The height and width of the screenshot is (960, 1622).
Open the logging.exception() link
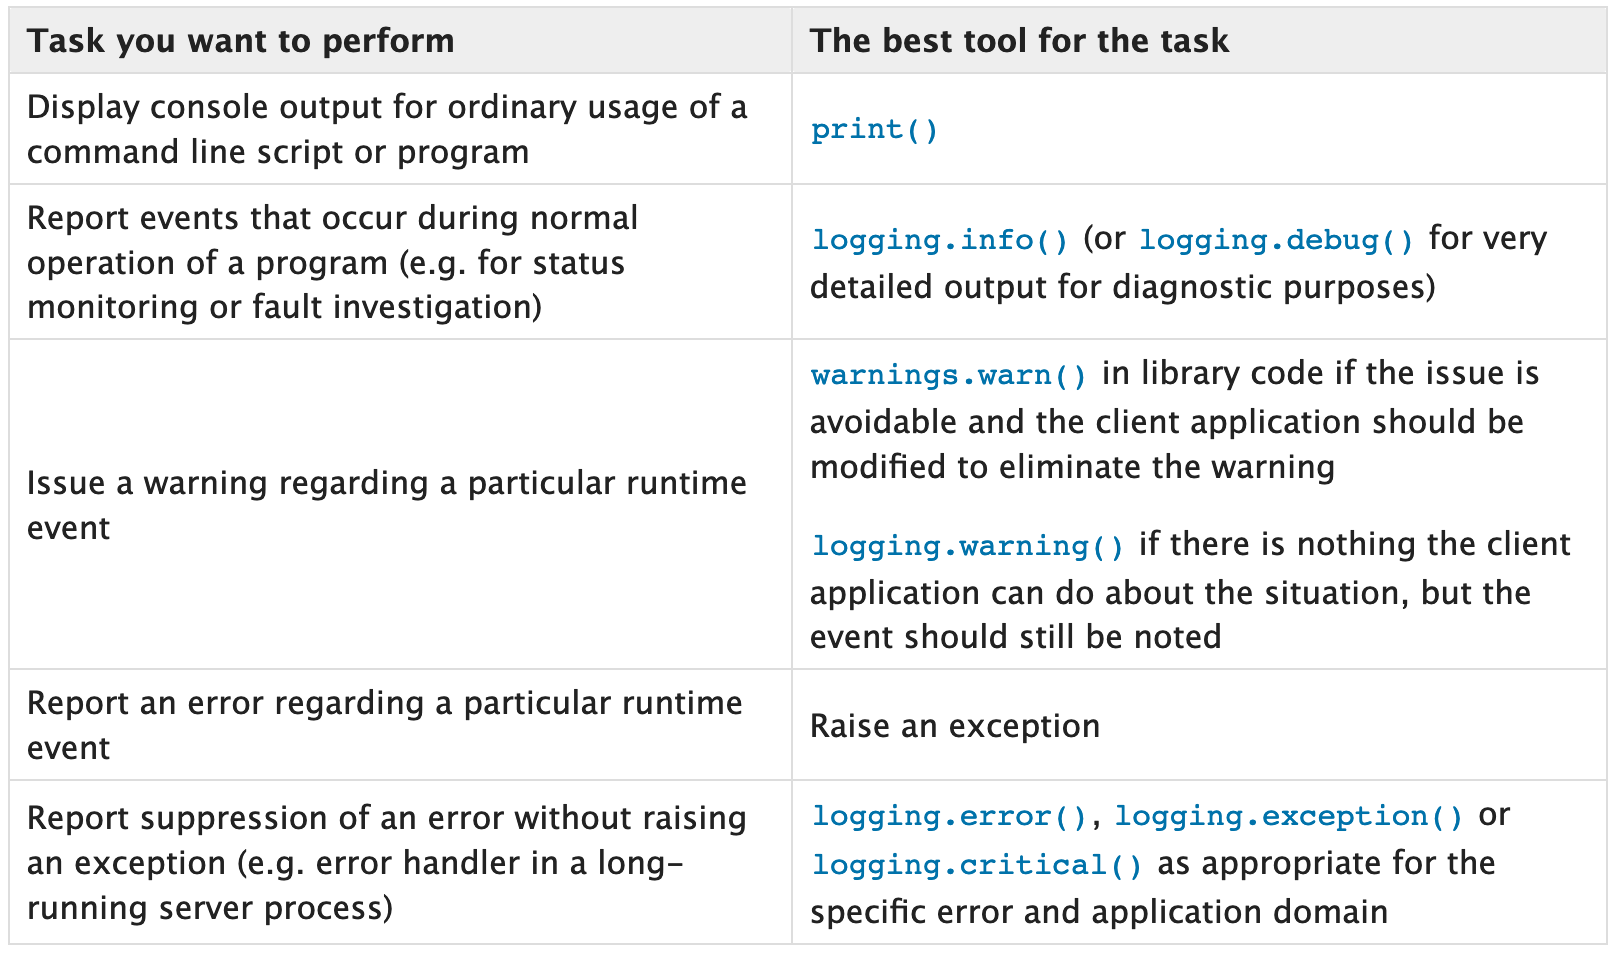click(1288, 817)
